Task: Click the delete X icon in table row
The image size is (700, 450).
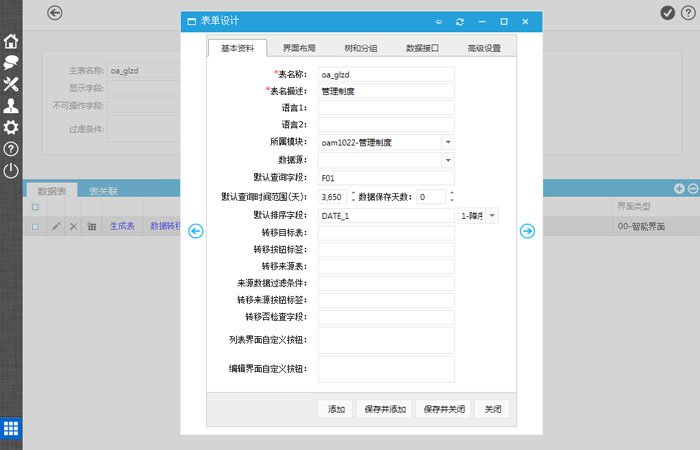Action: point(73,226)
